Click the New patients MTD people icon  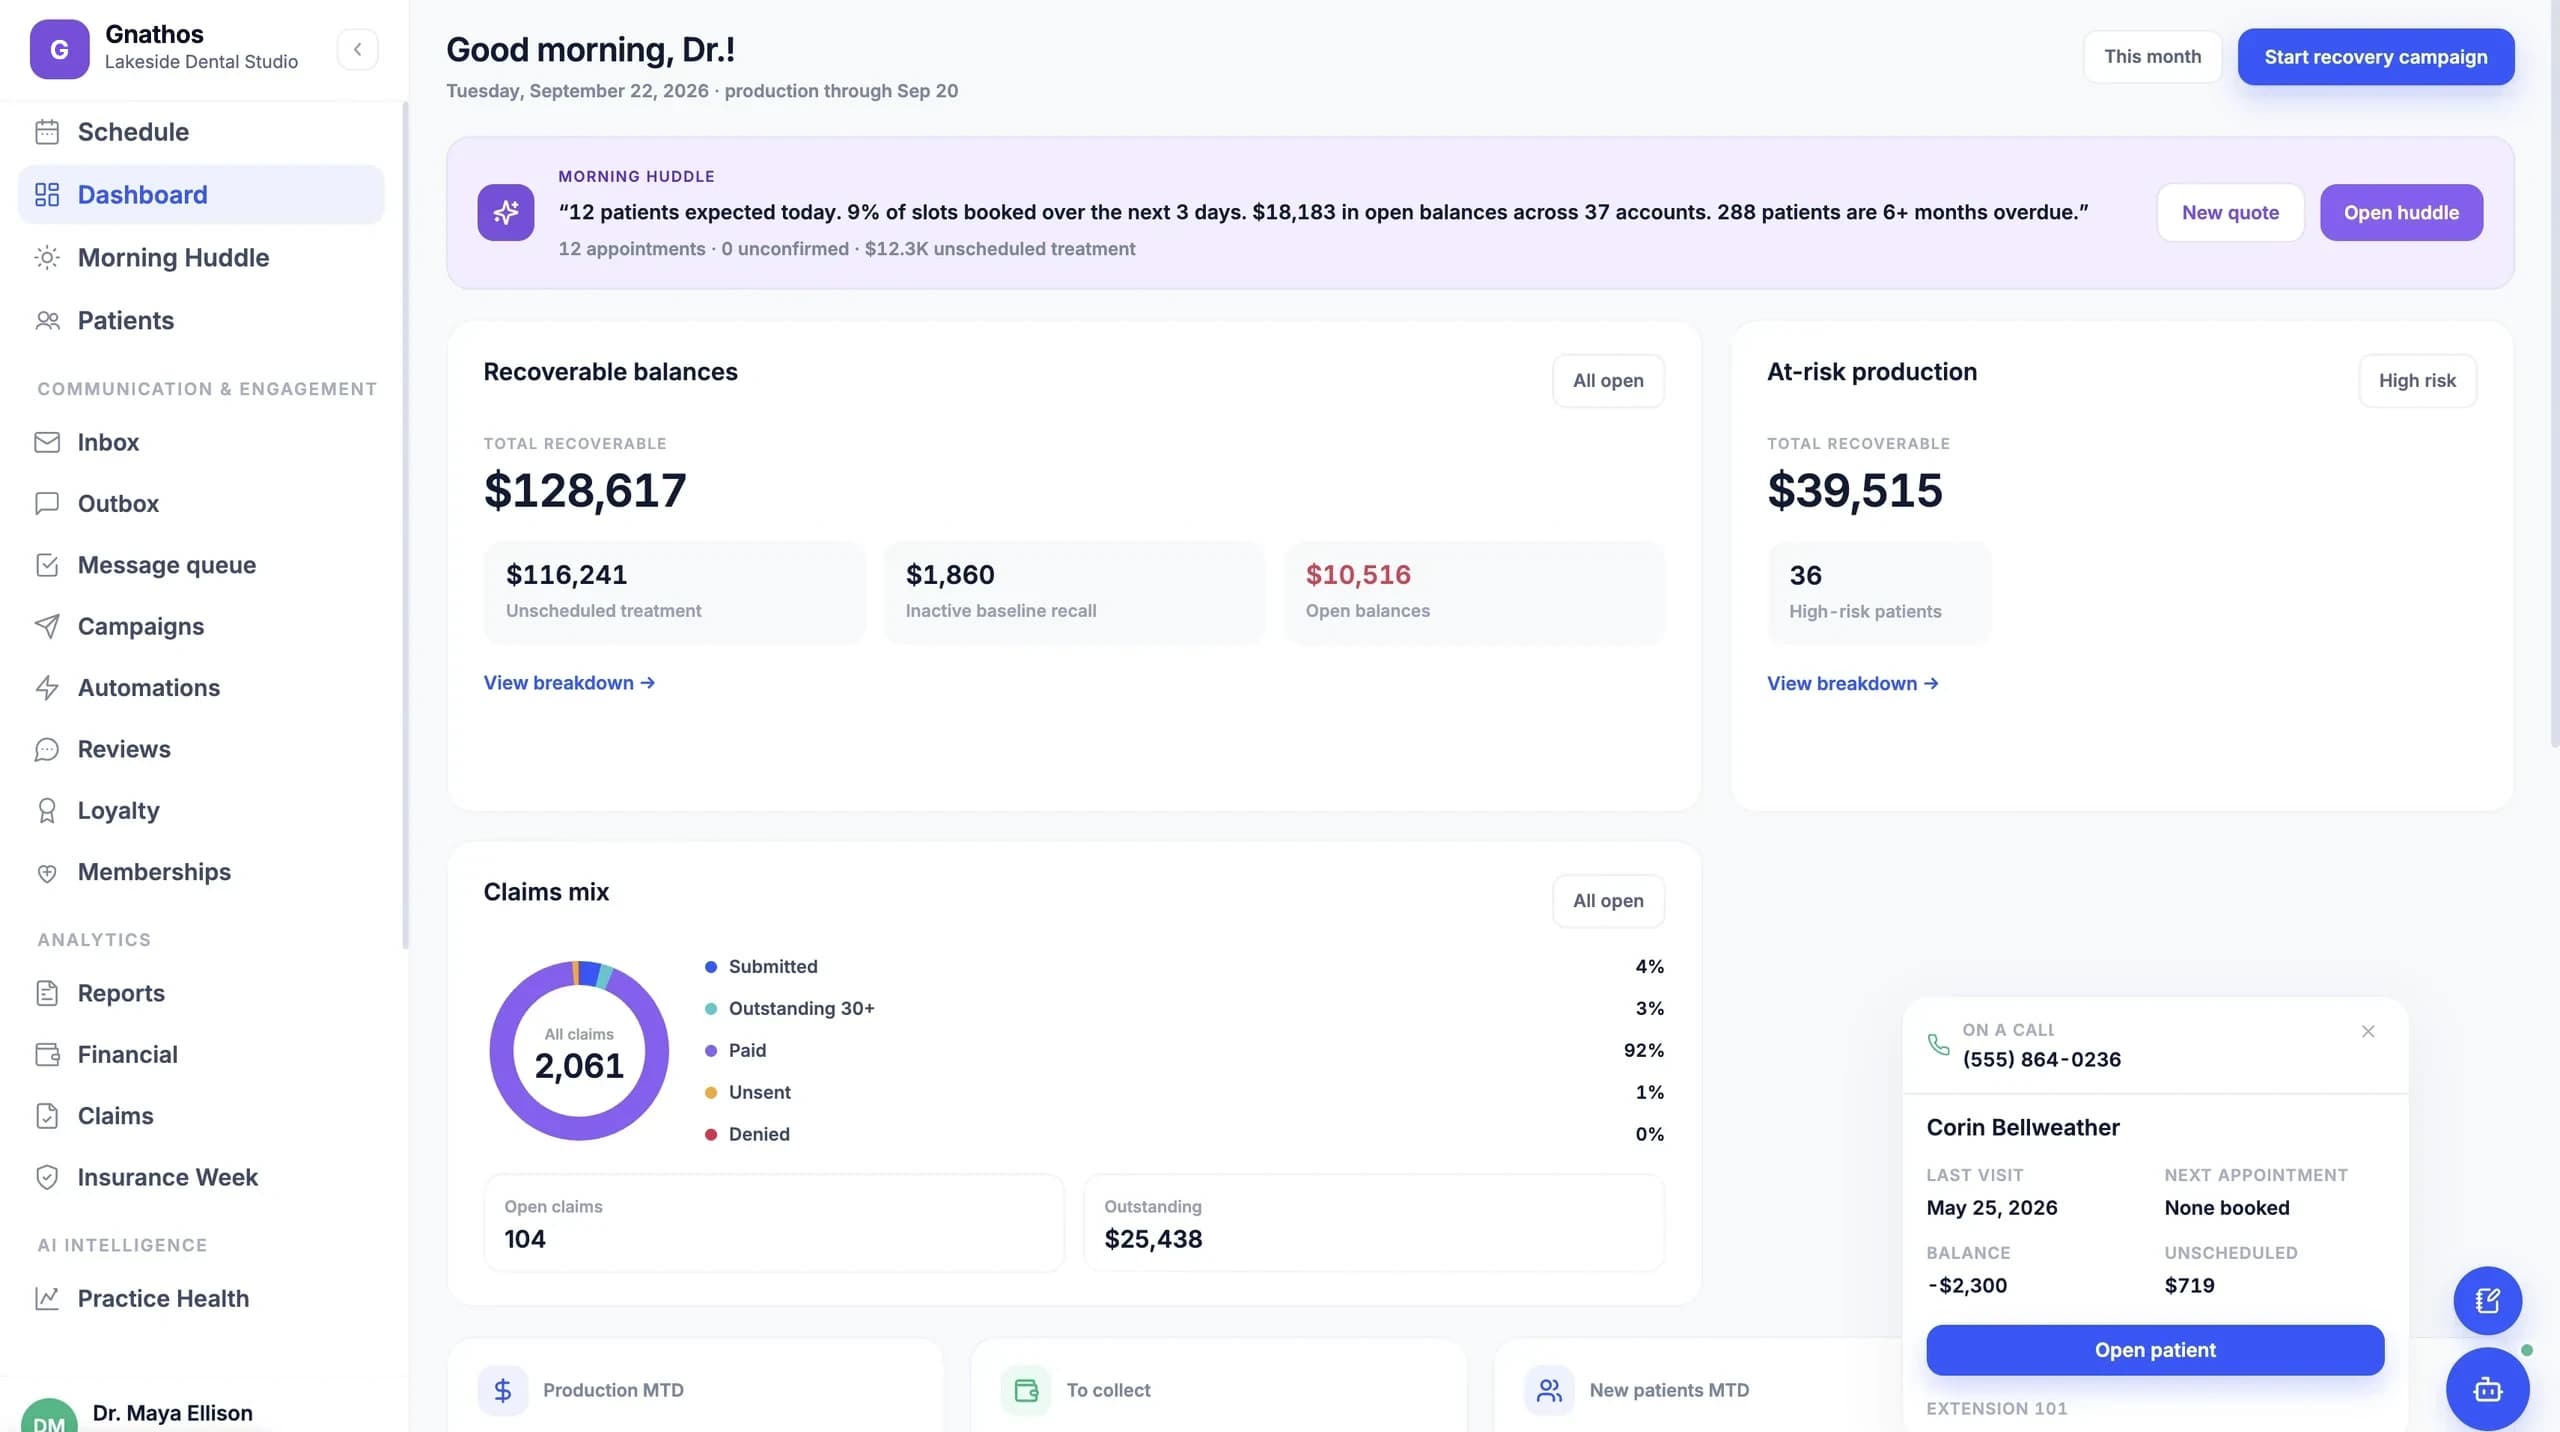pyautogui.click(x=1549, y=1390)
